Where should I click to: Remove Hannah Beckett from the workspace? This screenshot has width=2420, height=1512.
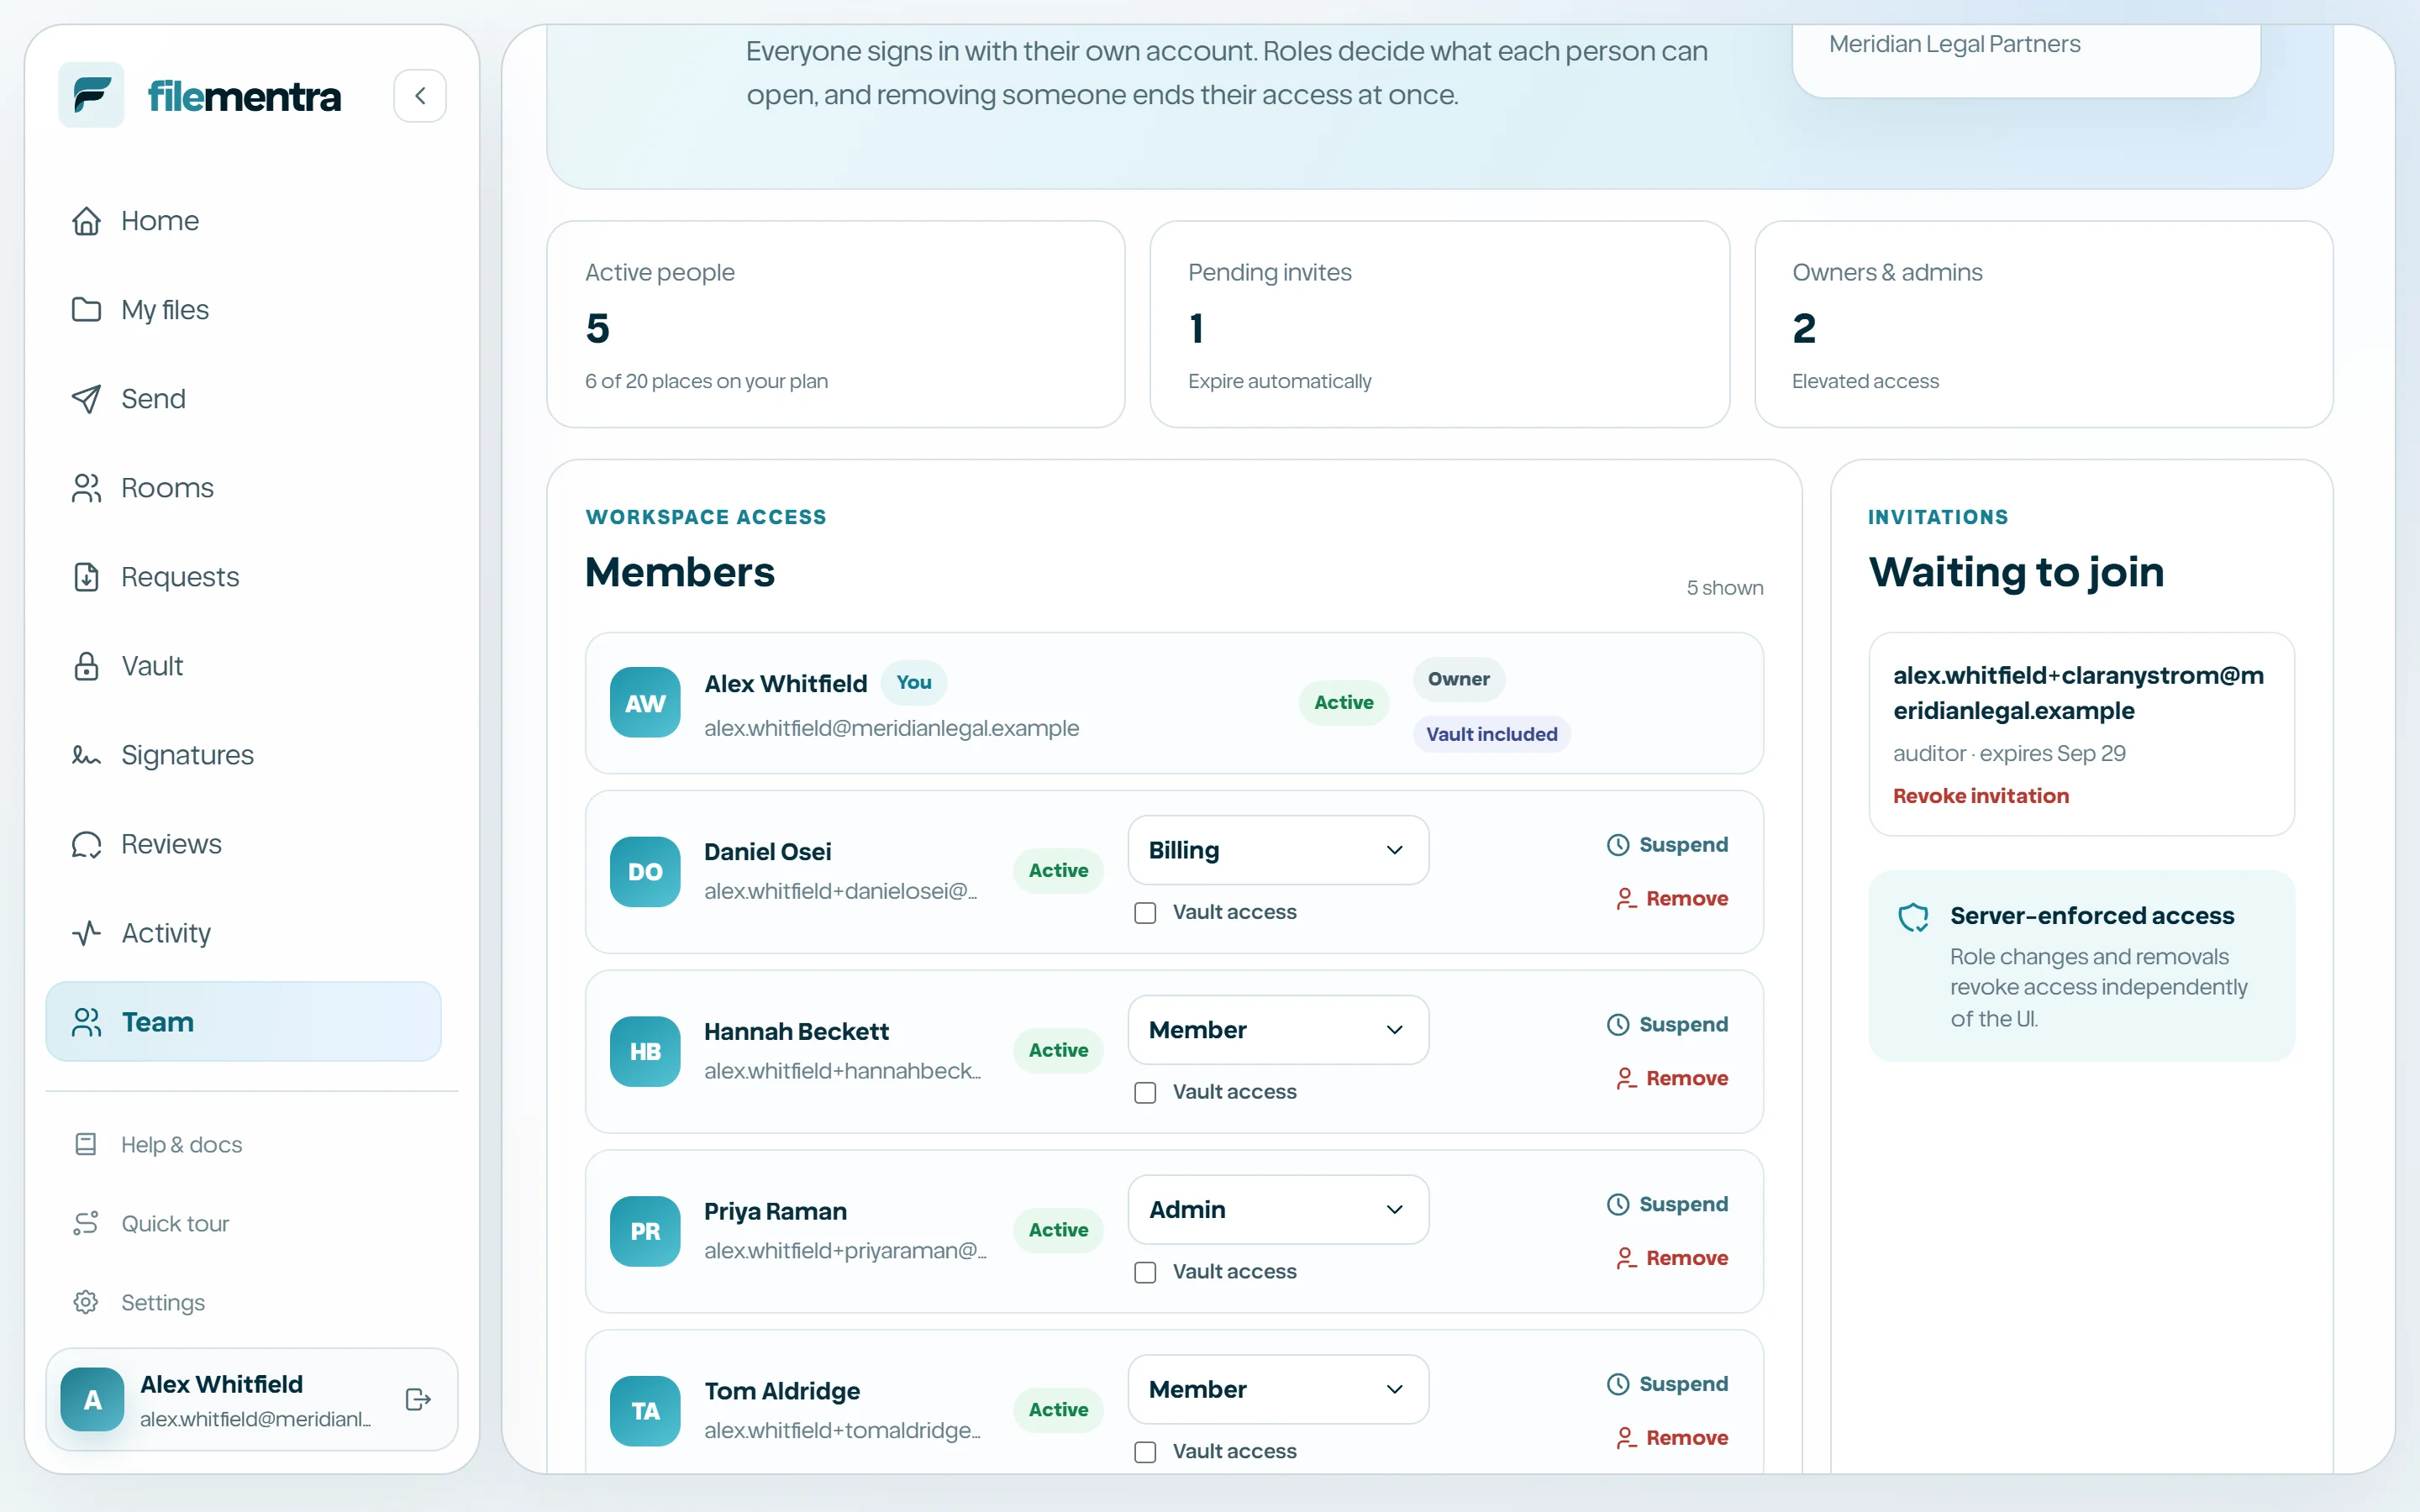(1672, 1078)
